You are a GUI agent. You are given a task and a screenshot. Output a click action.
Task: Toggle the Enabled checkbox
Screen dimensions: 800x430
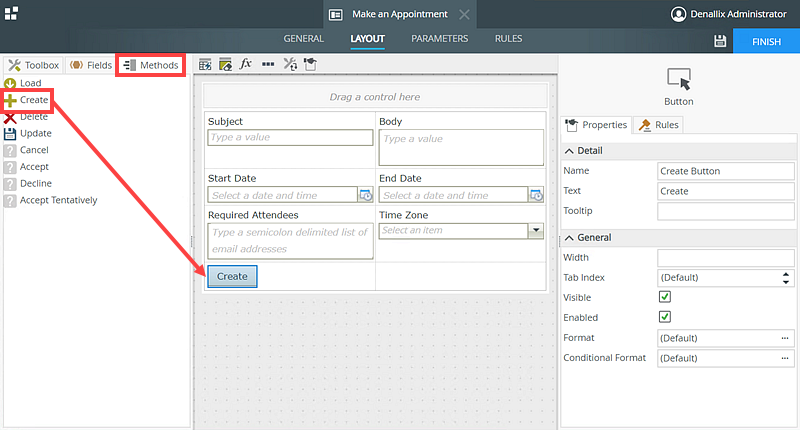pos(665,317)
